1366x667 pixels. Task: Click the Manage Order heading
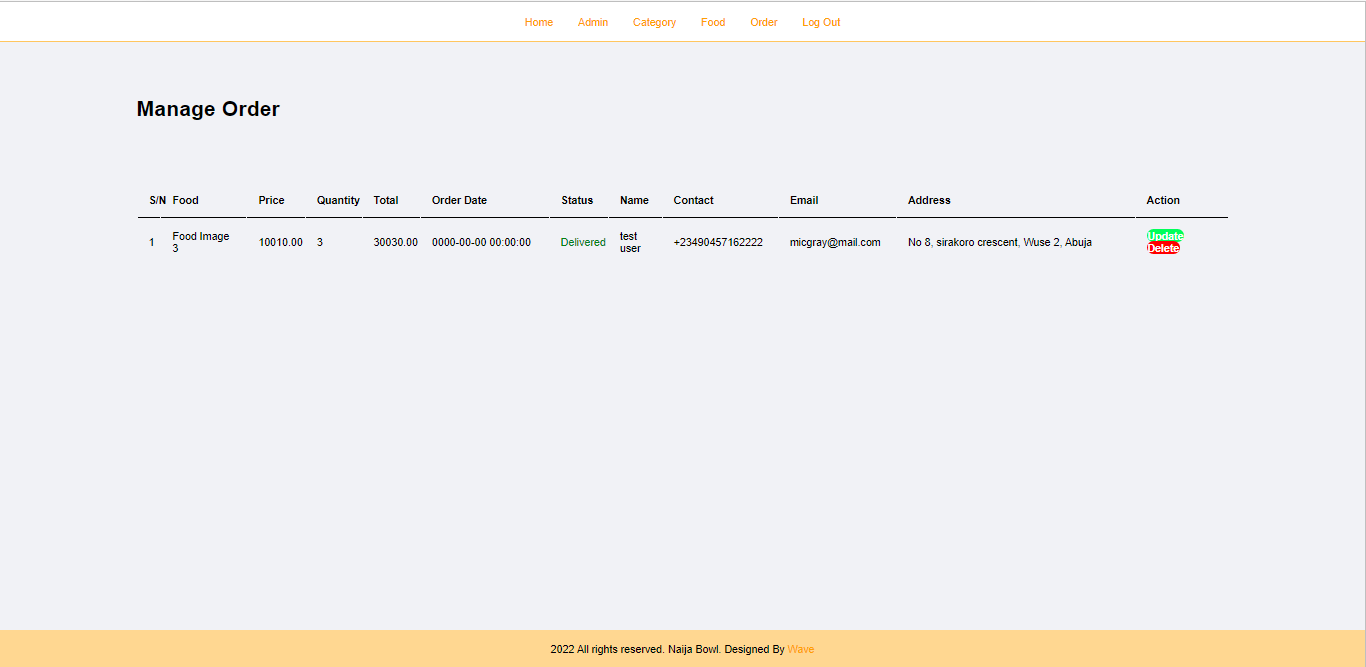208,109
